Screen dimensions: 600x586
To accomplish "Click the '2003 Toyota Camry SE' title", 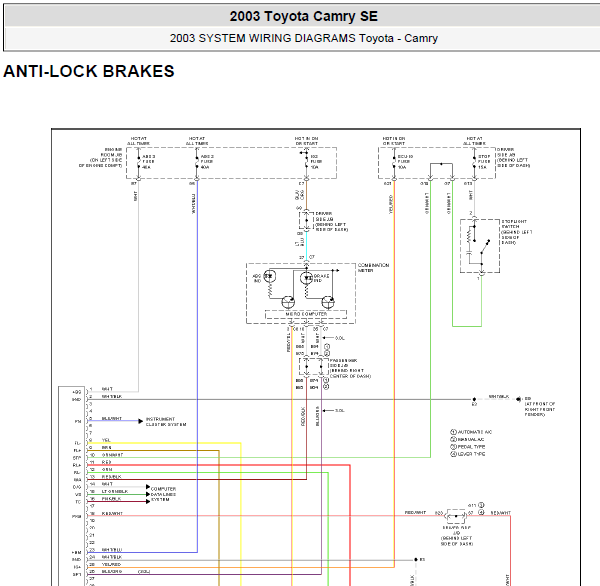I will [303, 16].
